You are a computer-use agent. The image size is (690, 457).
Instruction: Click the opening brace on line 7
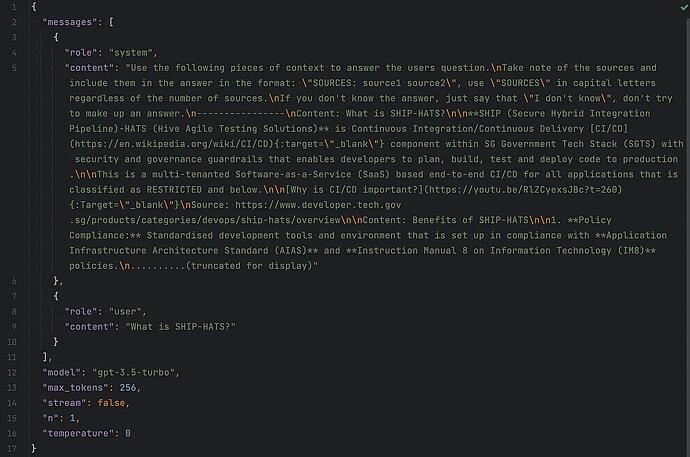click(x=56, y=296)
